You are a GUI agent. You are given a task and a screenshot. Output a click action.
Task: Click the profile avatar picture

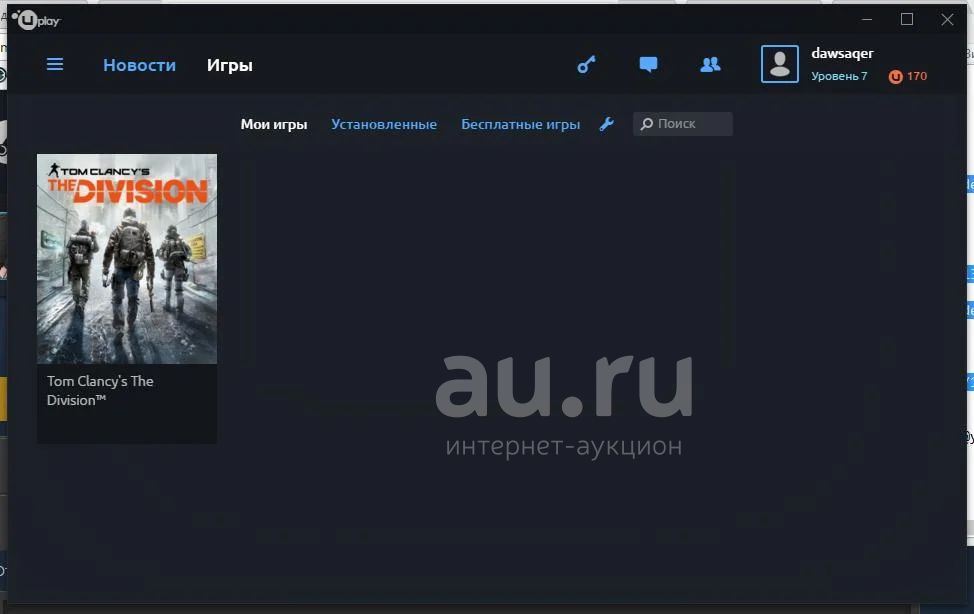(x=780, y=64)
